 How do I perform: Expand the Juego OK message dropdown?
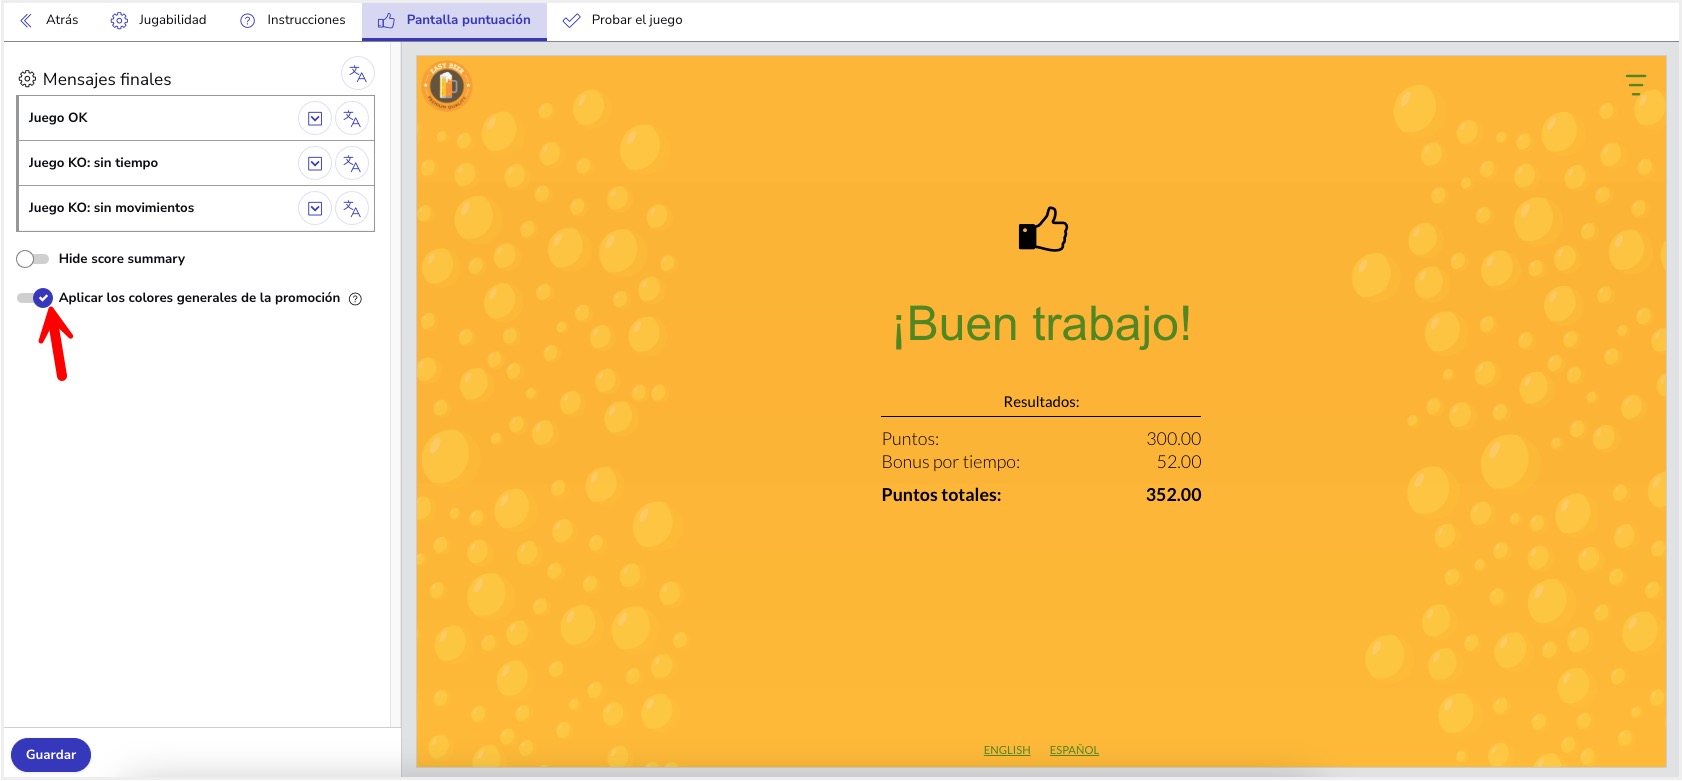tap(315, 119)
